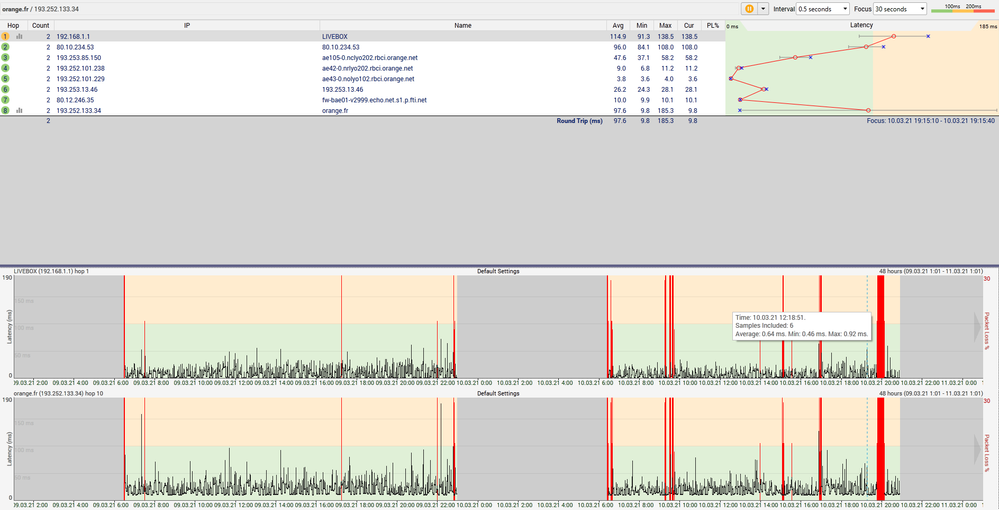Advance orange.fr hop 10 timeline with right arrow
Viewport: 999px width, 510px height.
click(978, 449)
